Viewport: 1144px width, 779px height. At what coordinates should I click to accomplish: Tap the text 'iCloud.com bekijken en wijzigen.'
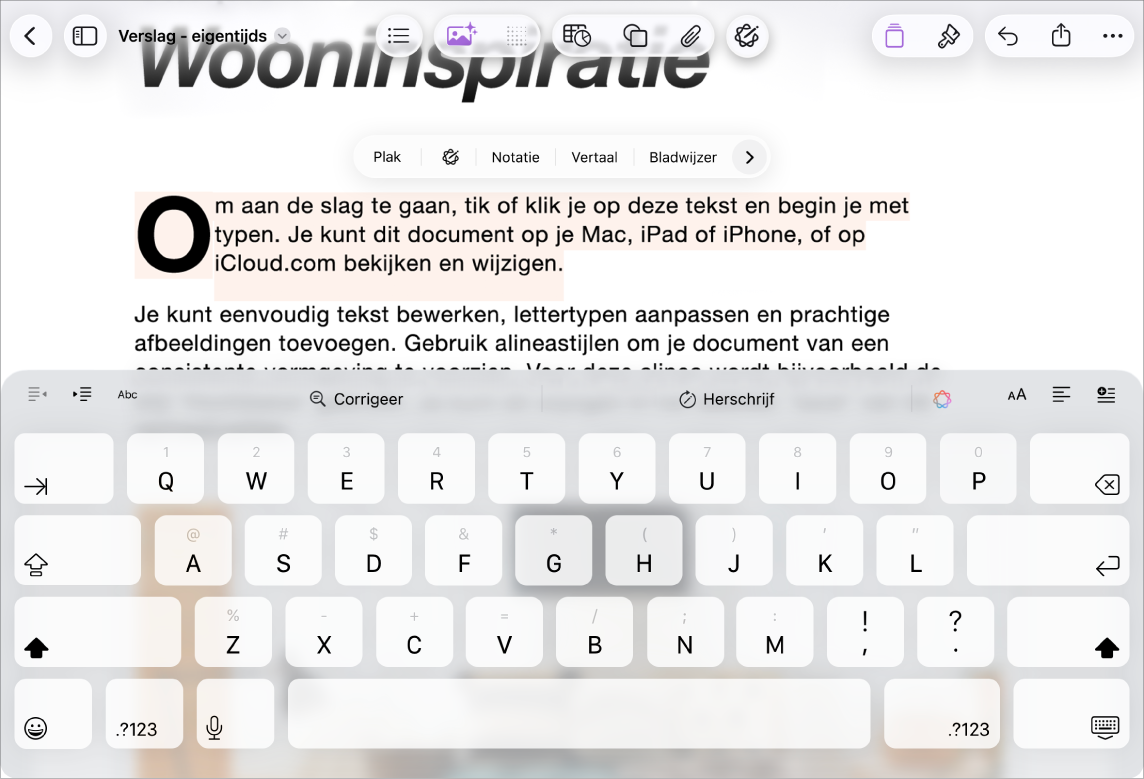coord(389,263)
